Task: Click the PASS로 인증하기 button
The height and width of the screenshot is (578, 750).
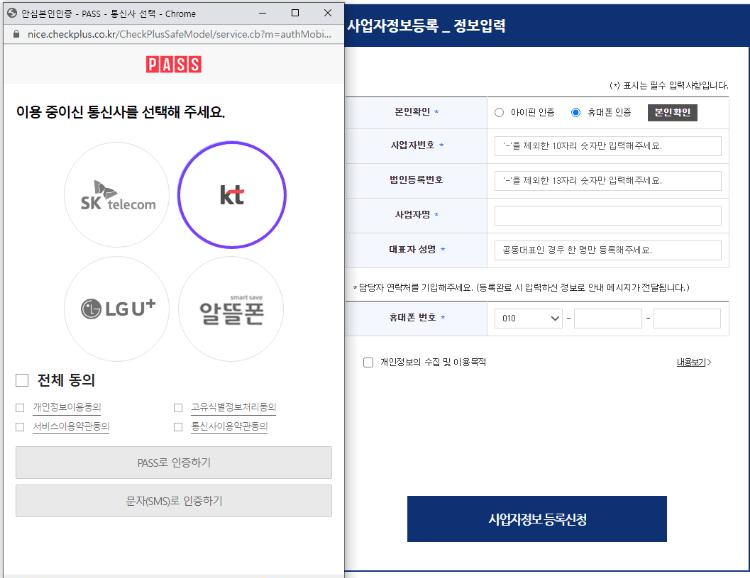Action: pos(174,463)
